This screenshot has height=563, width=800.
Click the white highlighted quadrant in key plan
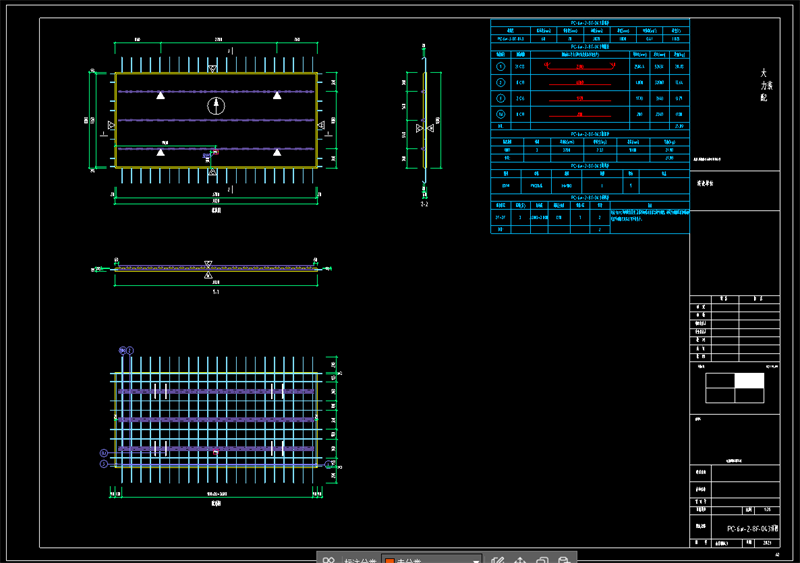[749, 380]
